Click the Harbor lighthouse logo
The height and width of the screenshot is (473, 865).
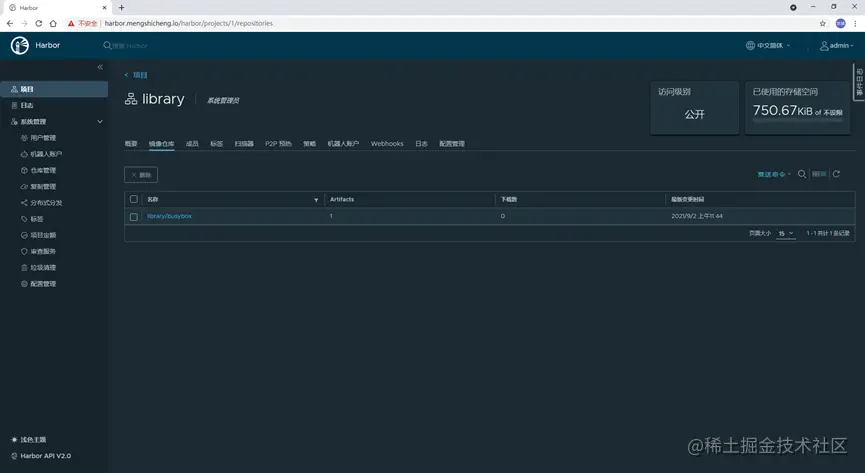20,45
